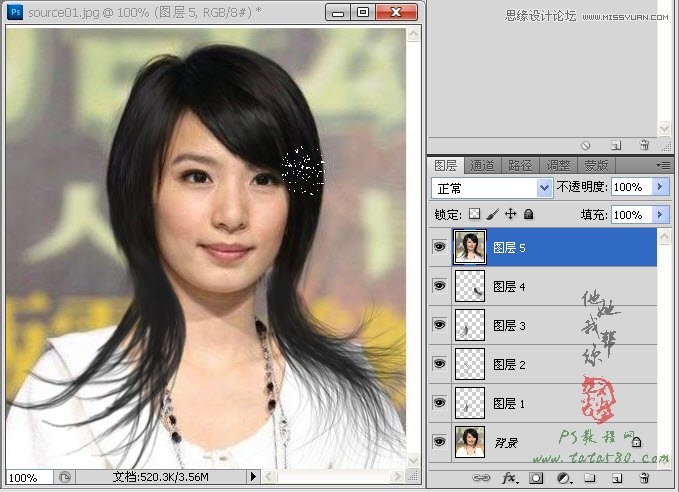Click the canvas horizontal scrollbar left arrow
This screenshot has height=492, width=679.
(x=268, y=477)
